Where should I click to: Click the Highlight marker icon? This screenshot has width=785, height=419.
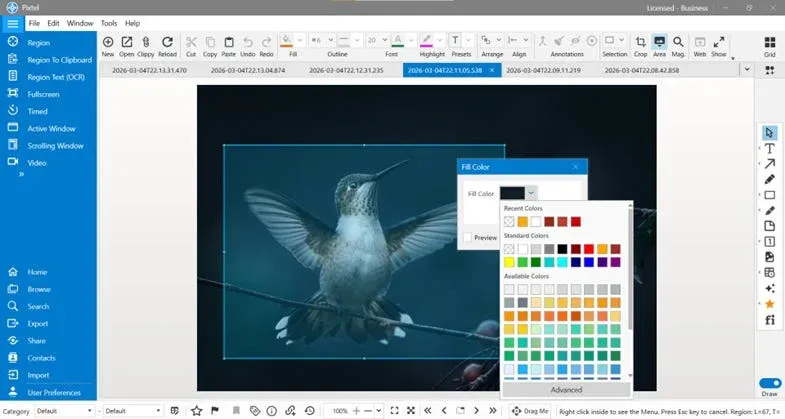coord(426,41)
